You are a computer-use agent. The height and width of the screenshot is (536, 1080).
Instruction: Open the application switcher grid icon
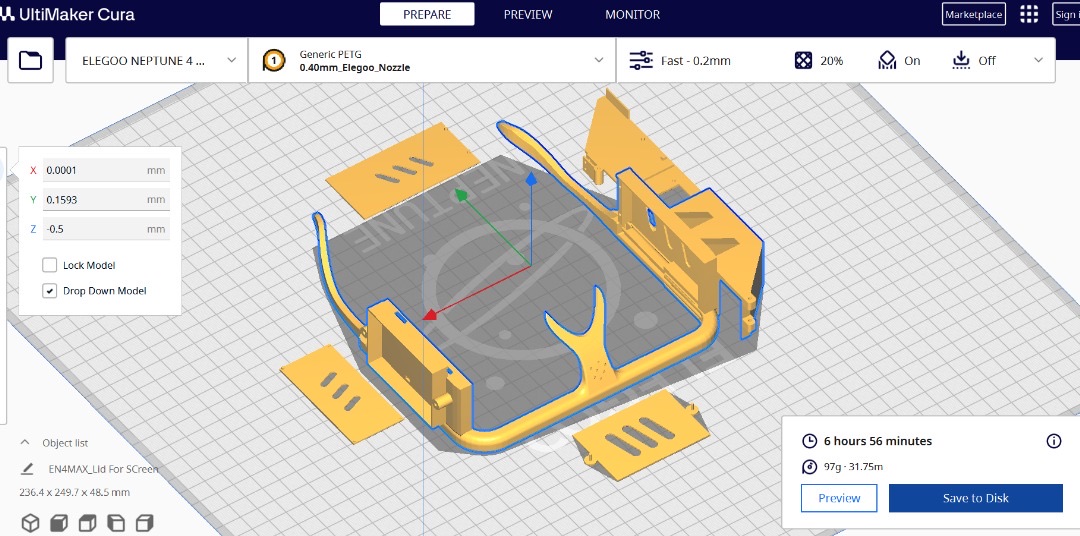[x=1029, y=14]
